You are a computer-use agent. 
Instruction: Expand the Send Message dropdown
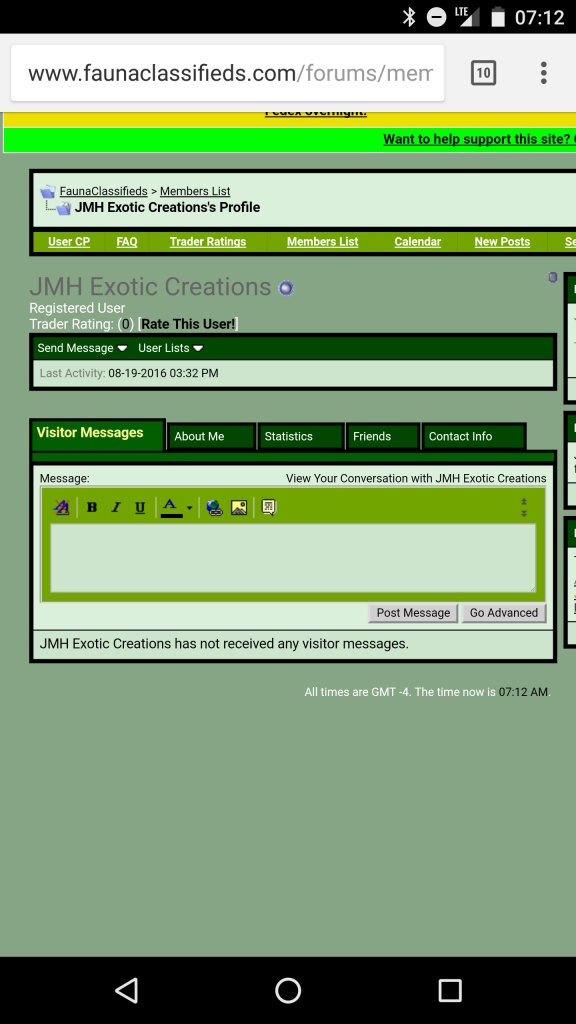[x=82, y=348]
